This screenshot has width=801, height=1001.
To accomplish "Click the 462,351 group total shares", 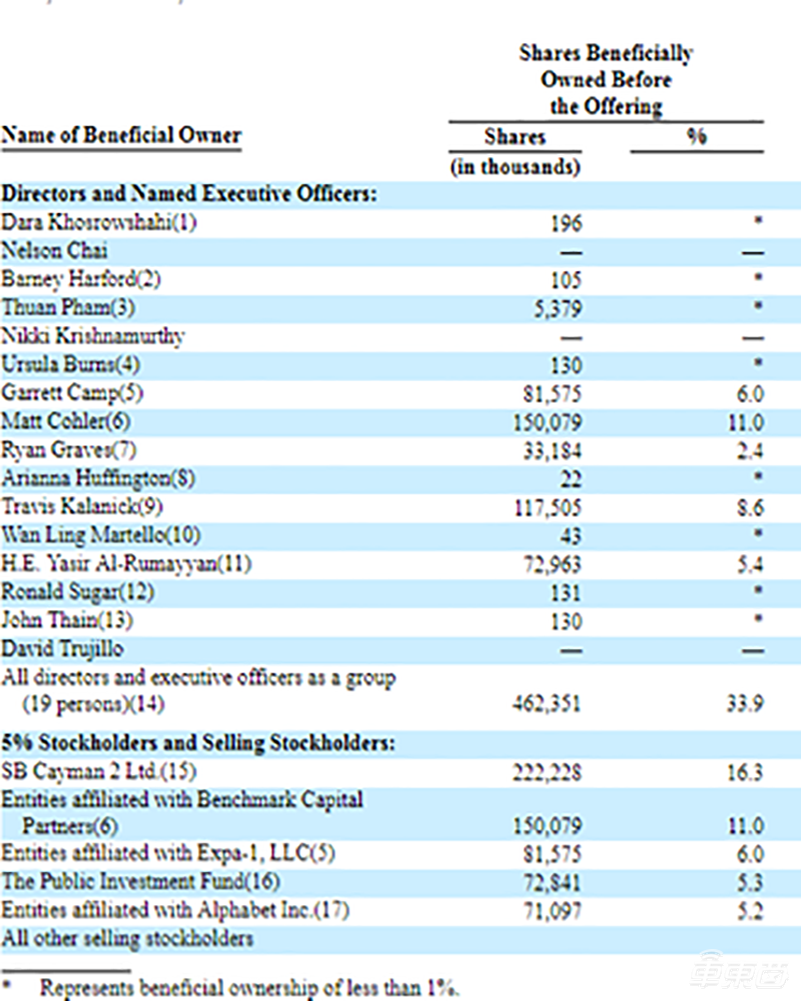I will [548, 704].
